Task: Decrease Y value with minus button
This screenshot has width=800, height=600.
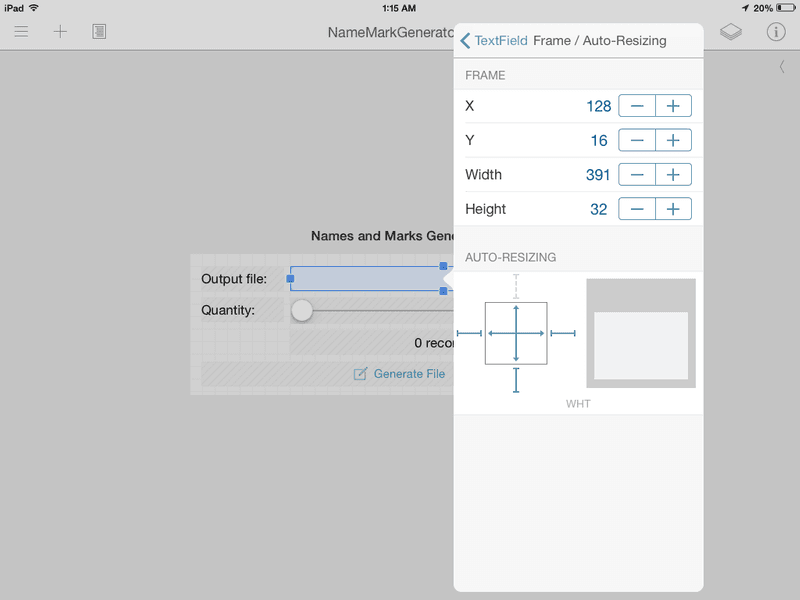Action: [x=637, y=140]
